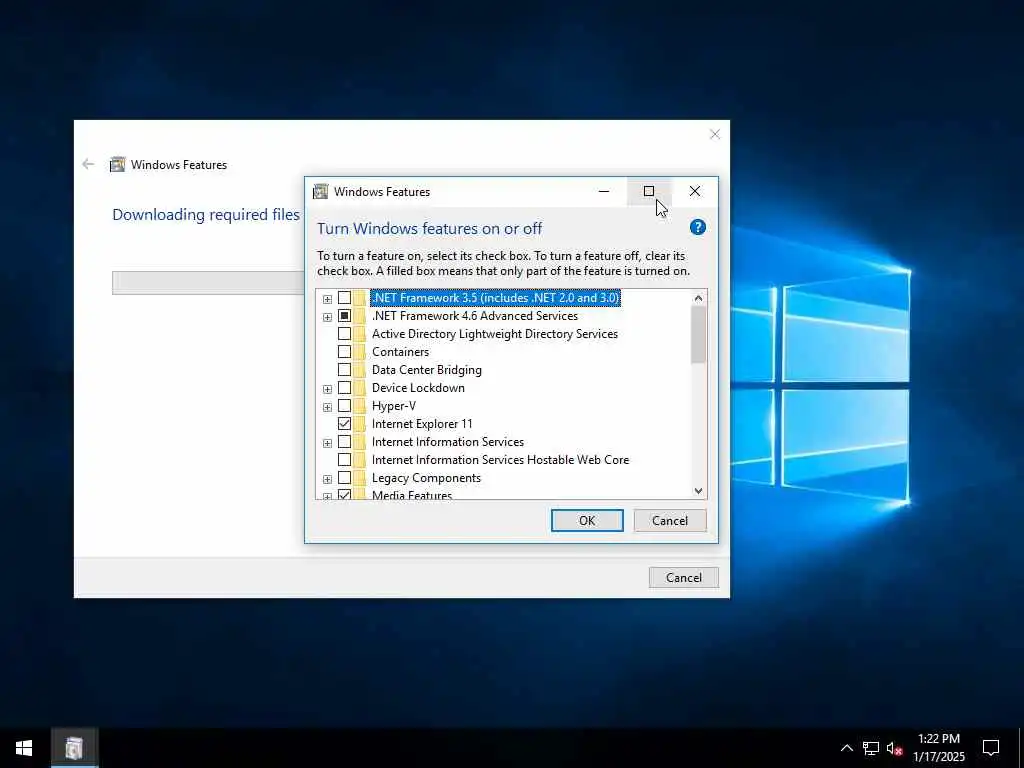The image size is (1024, 768).
Task: Expand .NET Framework 4.6 Advanced Services node
Action: point(327,317)
